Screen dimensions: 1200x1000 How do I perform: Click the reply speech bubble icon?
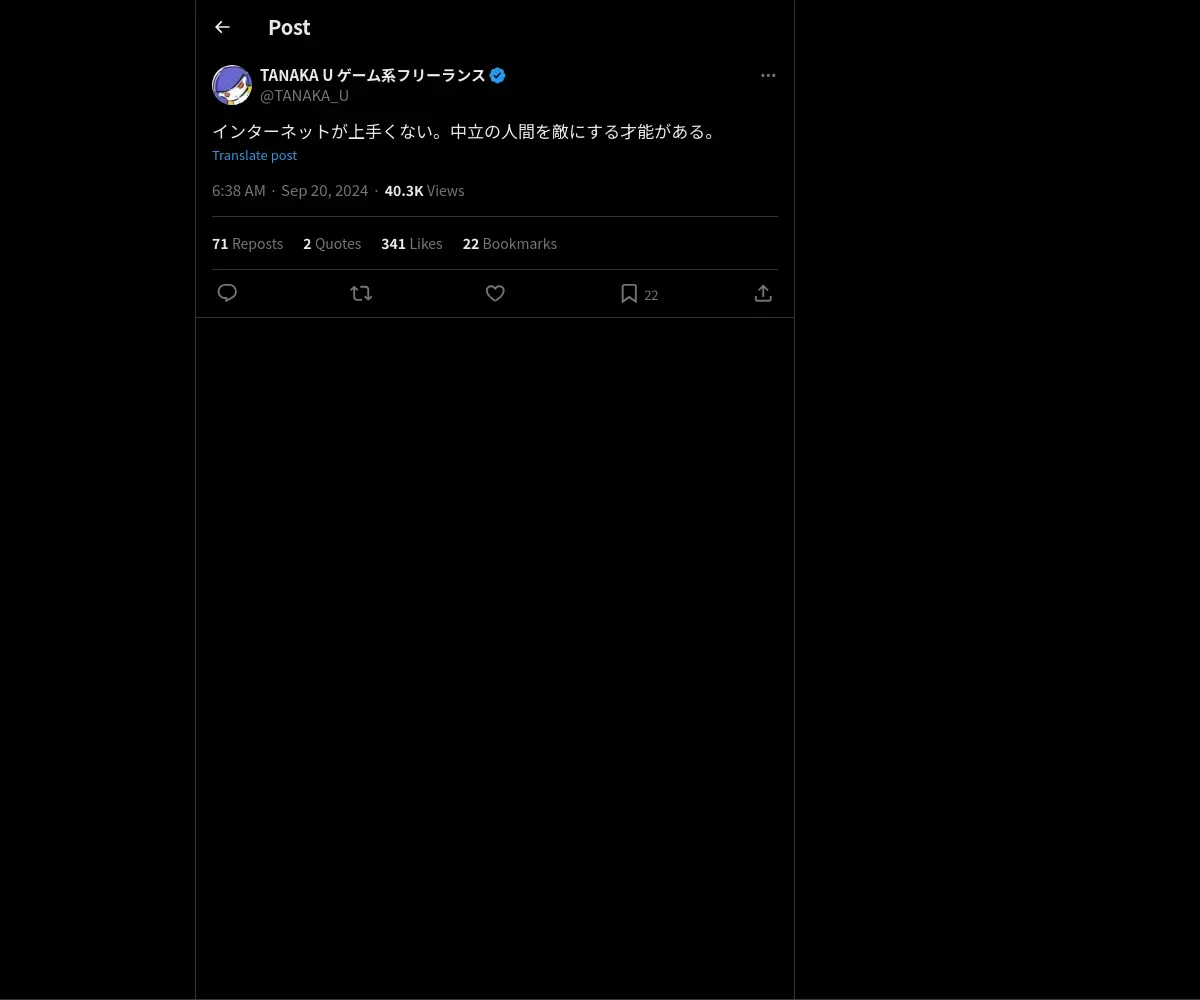(x=227, y=293)
